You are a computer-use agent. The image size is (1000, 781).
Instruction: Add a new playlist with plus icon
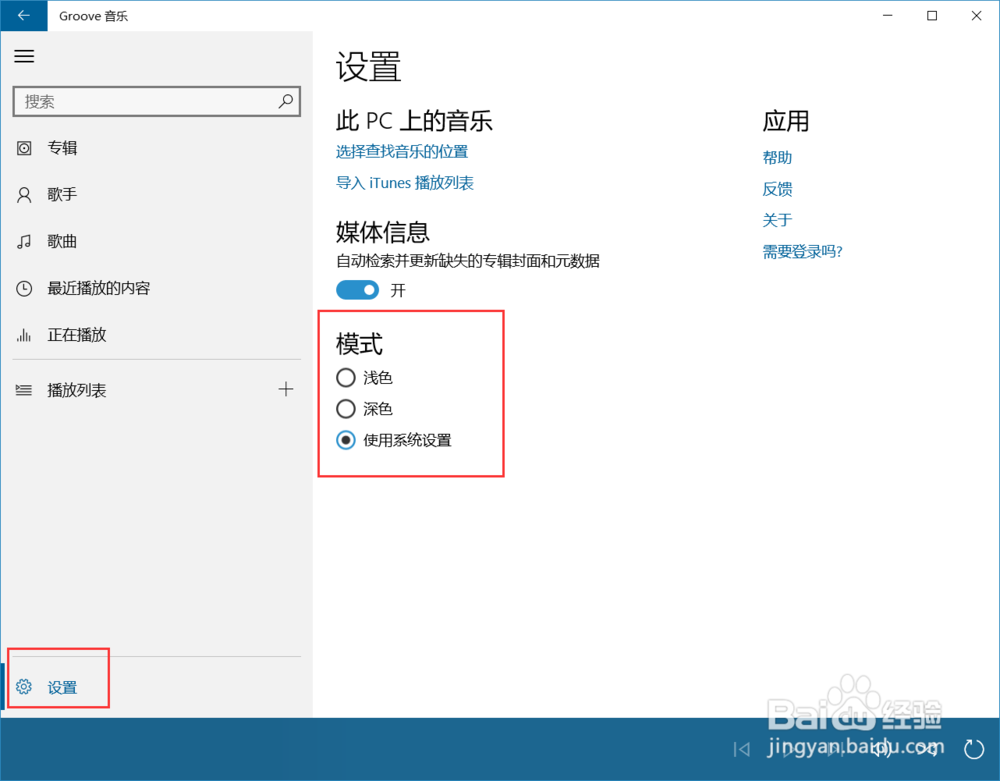(x=286, y=389)
